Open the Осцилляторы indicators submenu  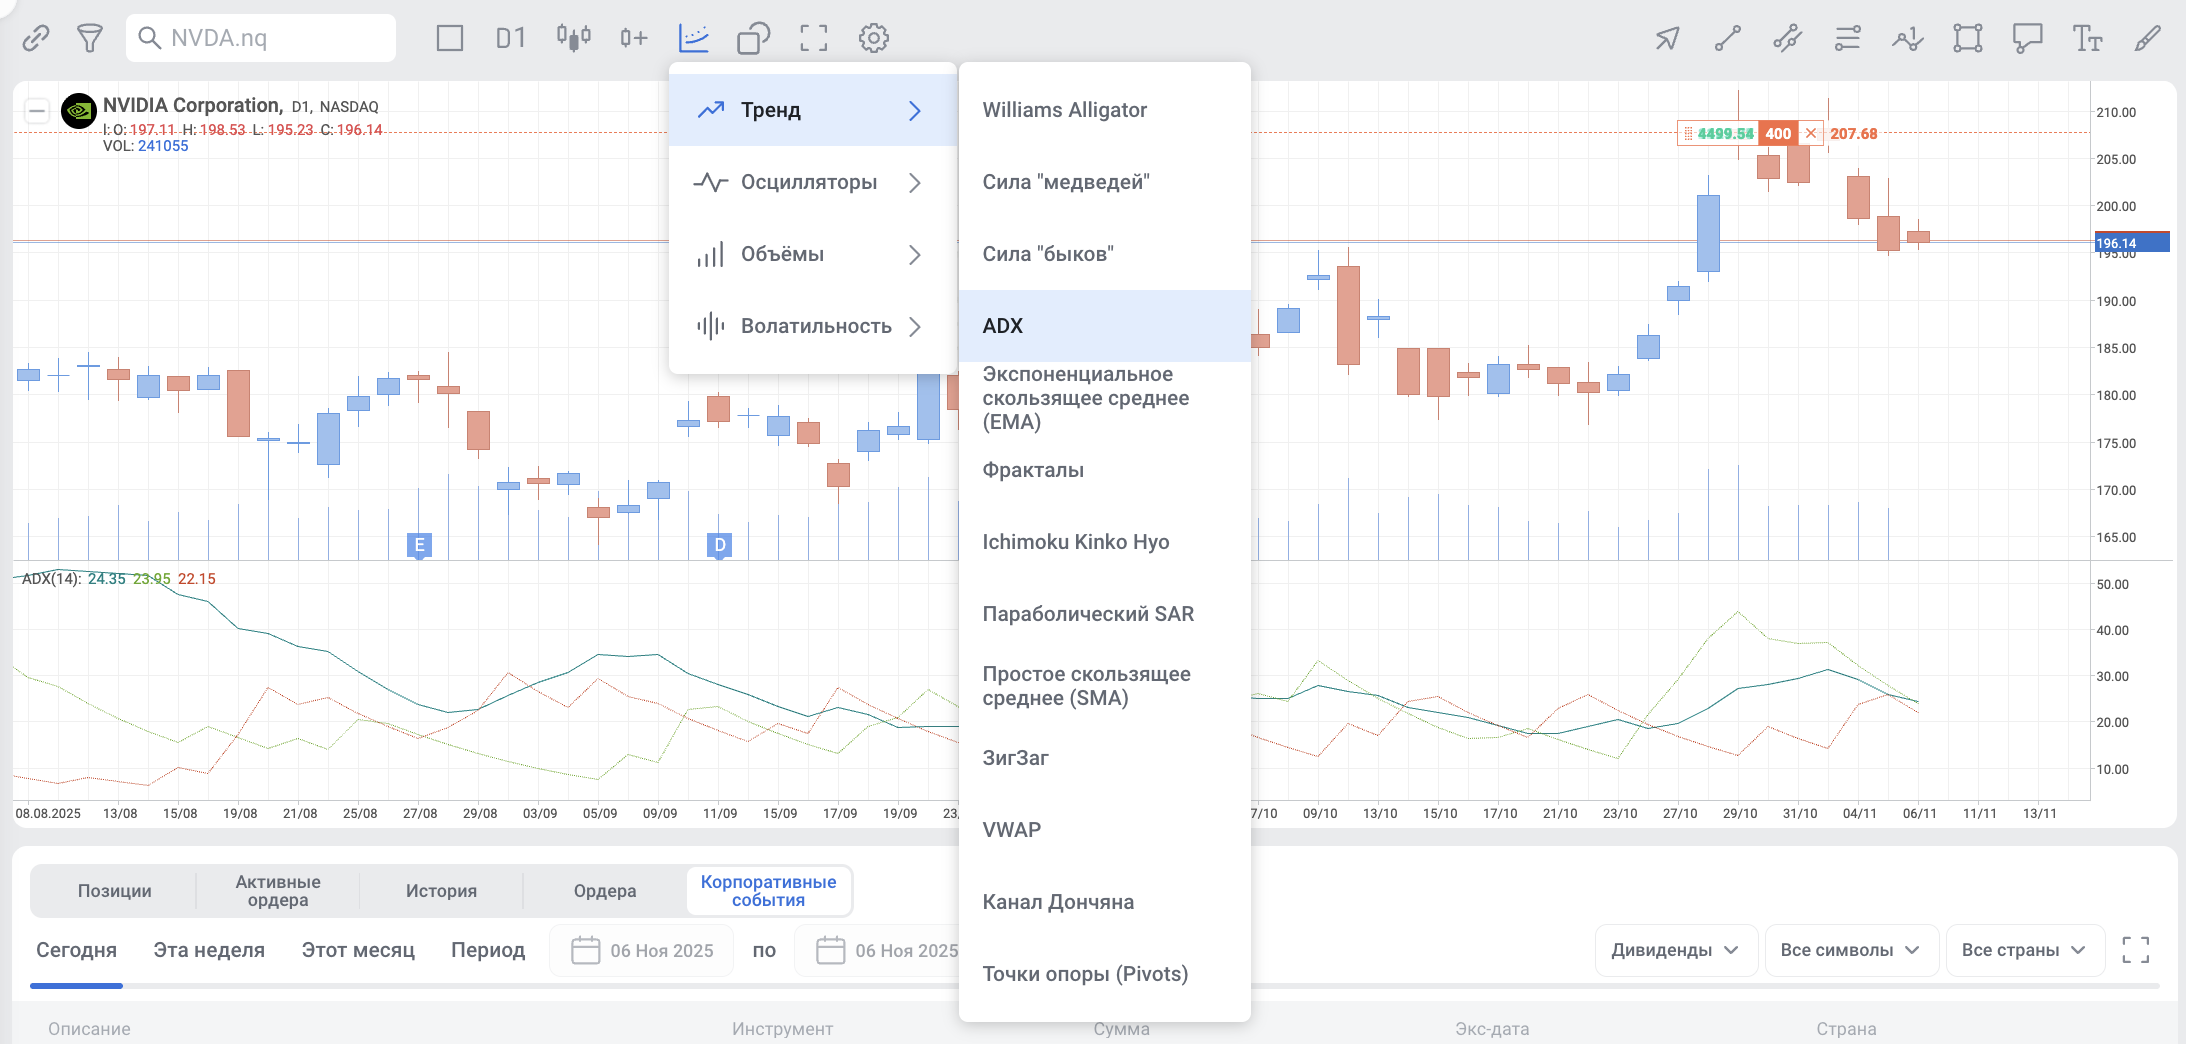(x=813, y=182)
